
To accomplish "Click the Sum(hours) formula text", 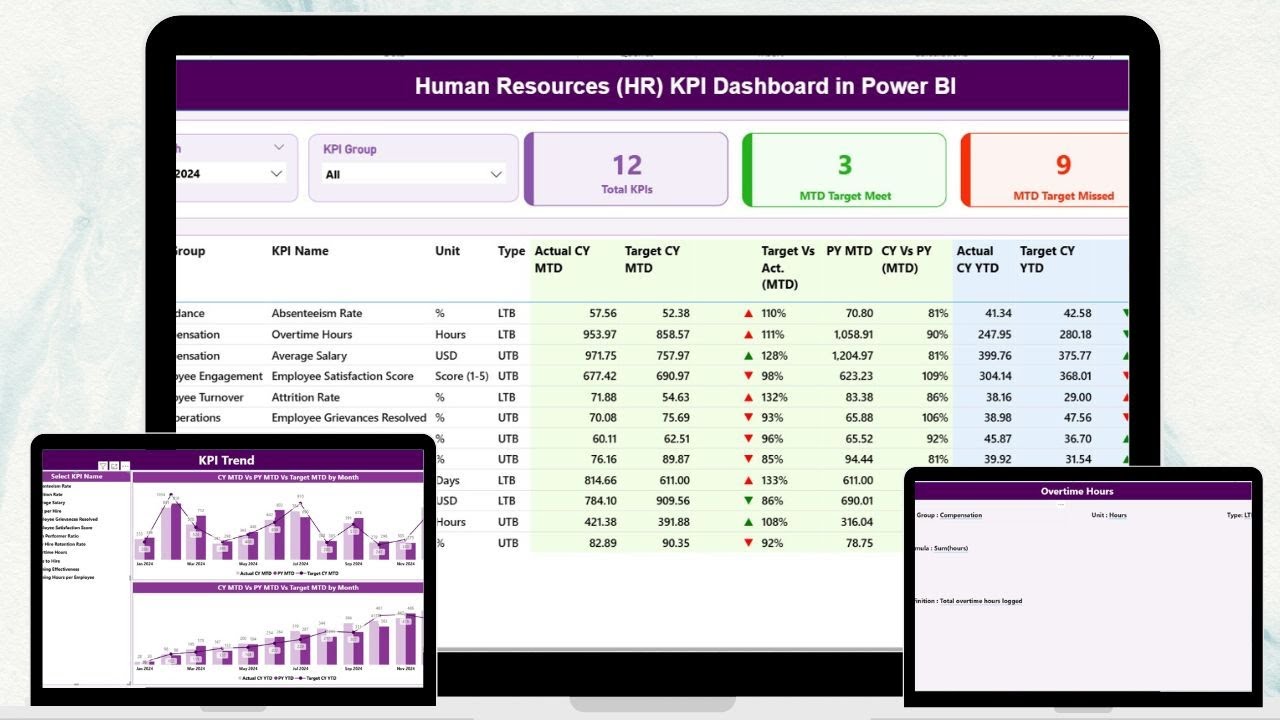I will 953,548.
